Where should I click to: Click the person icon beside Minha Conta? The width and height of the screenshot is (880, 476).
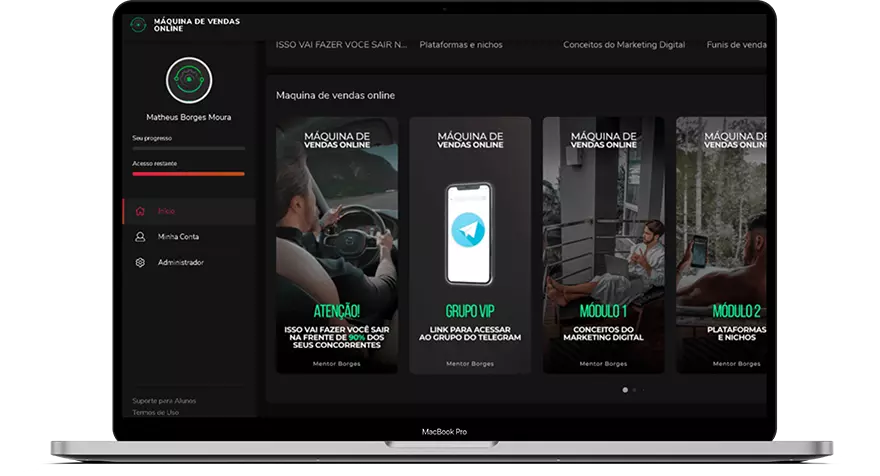click(x=140, y=237)
